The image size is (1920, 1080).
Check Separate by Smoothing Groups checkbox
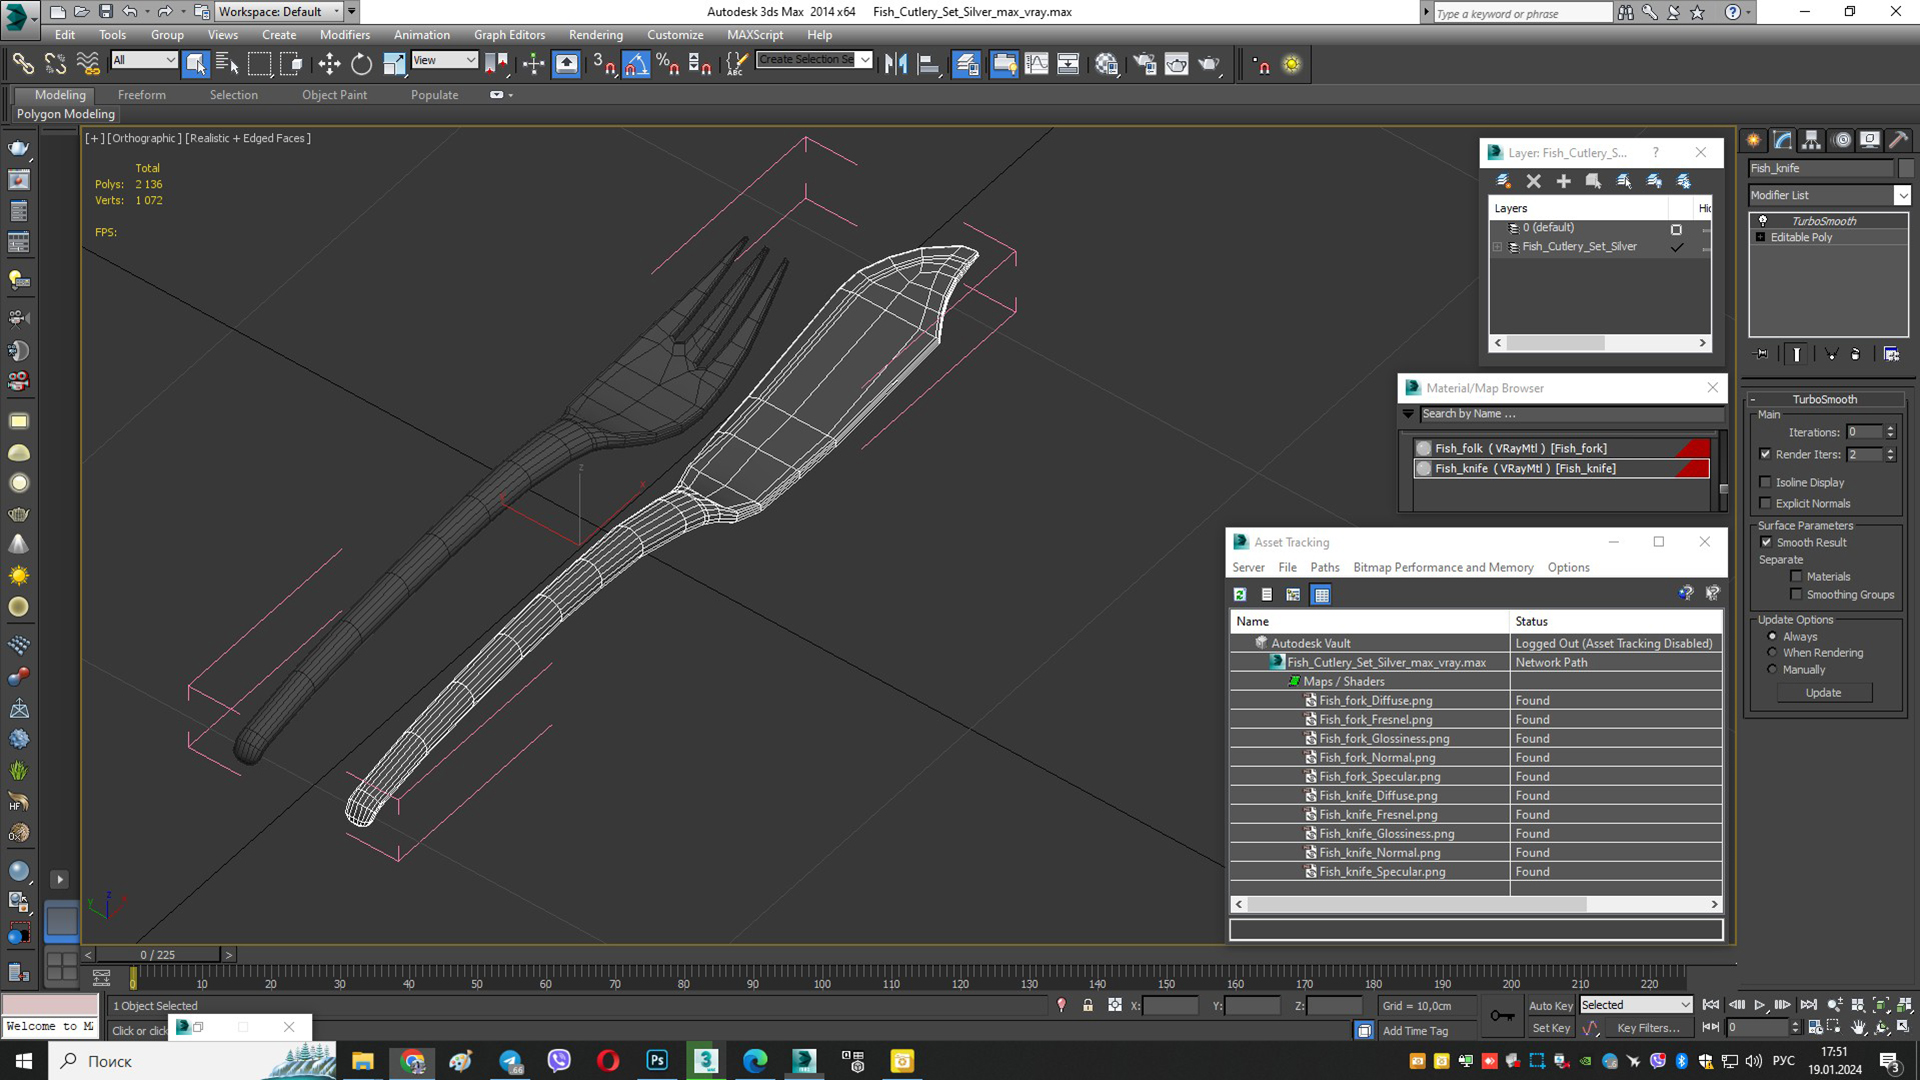tap(1796, 594)
